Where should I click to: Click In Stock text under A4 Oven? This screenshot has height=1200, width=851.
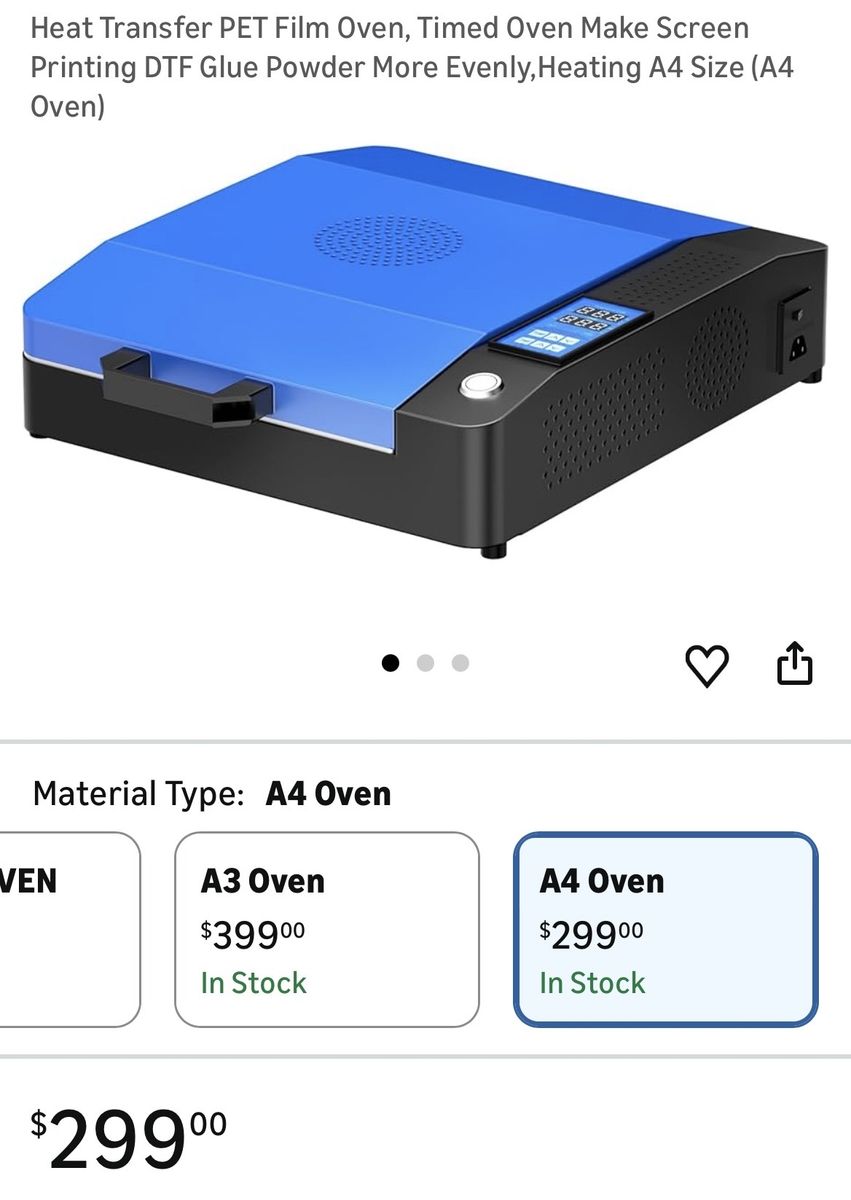(x=593, y=983)
